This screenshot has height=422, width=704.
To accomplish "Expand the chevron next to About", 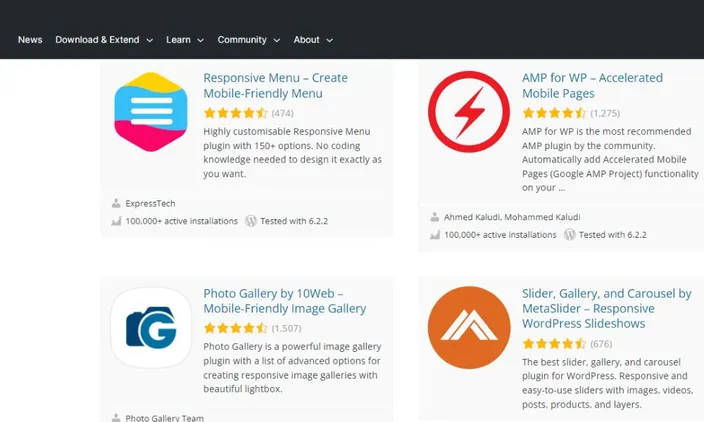I will [329, 40].
